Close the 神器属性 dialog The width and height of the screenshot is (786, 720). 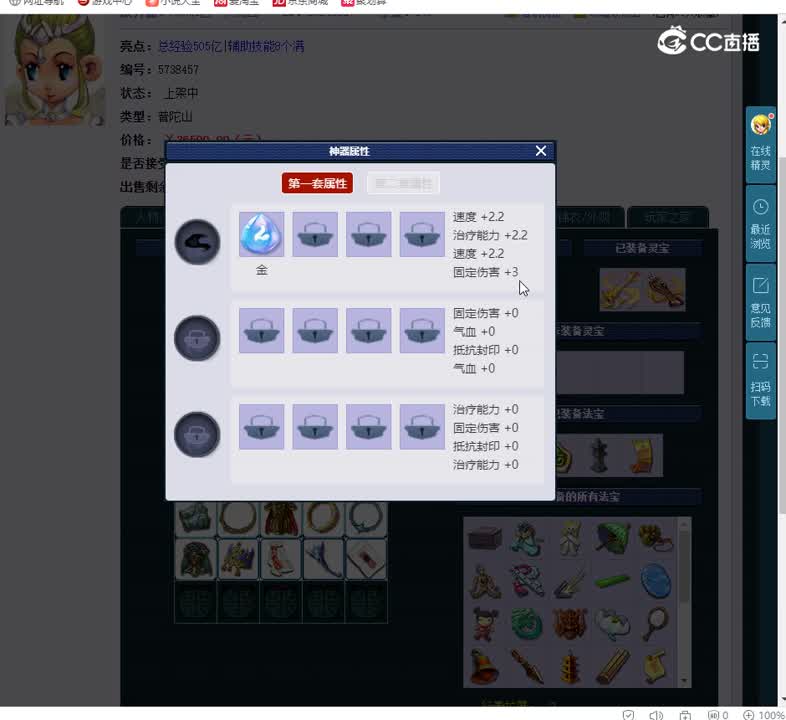(x=540, y=151)
